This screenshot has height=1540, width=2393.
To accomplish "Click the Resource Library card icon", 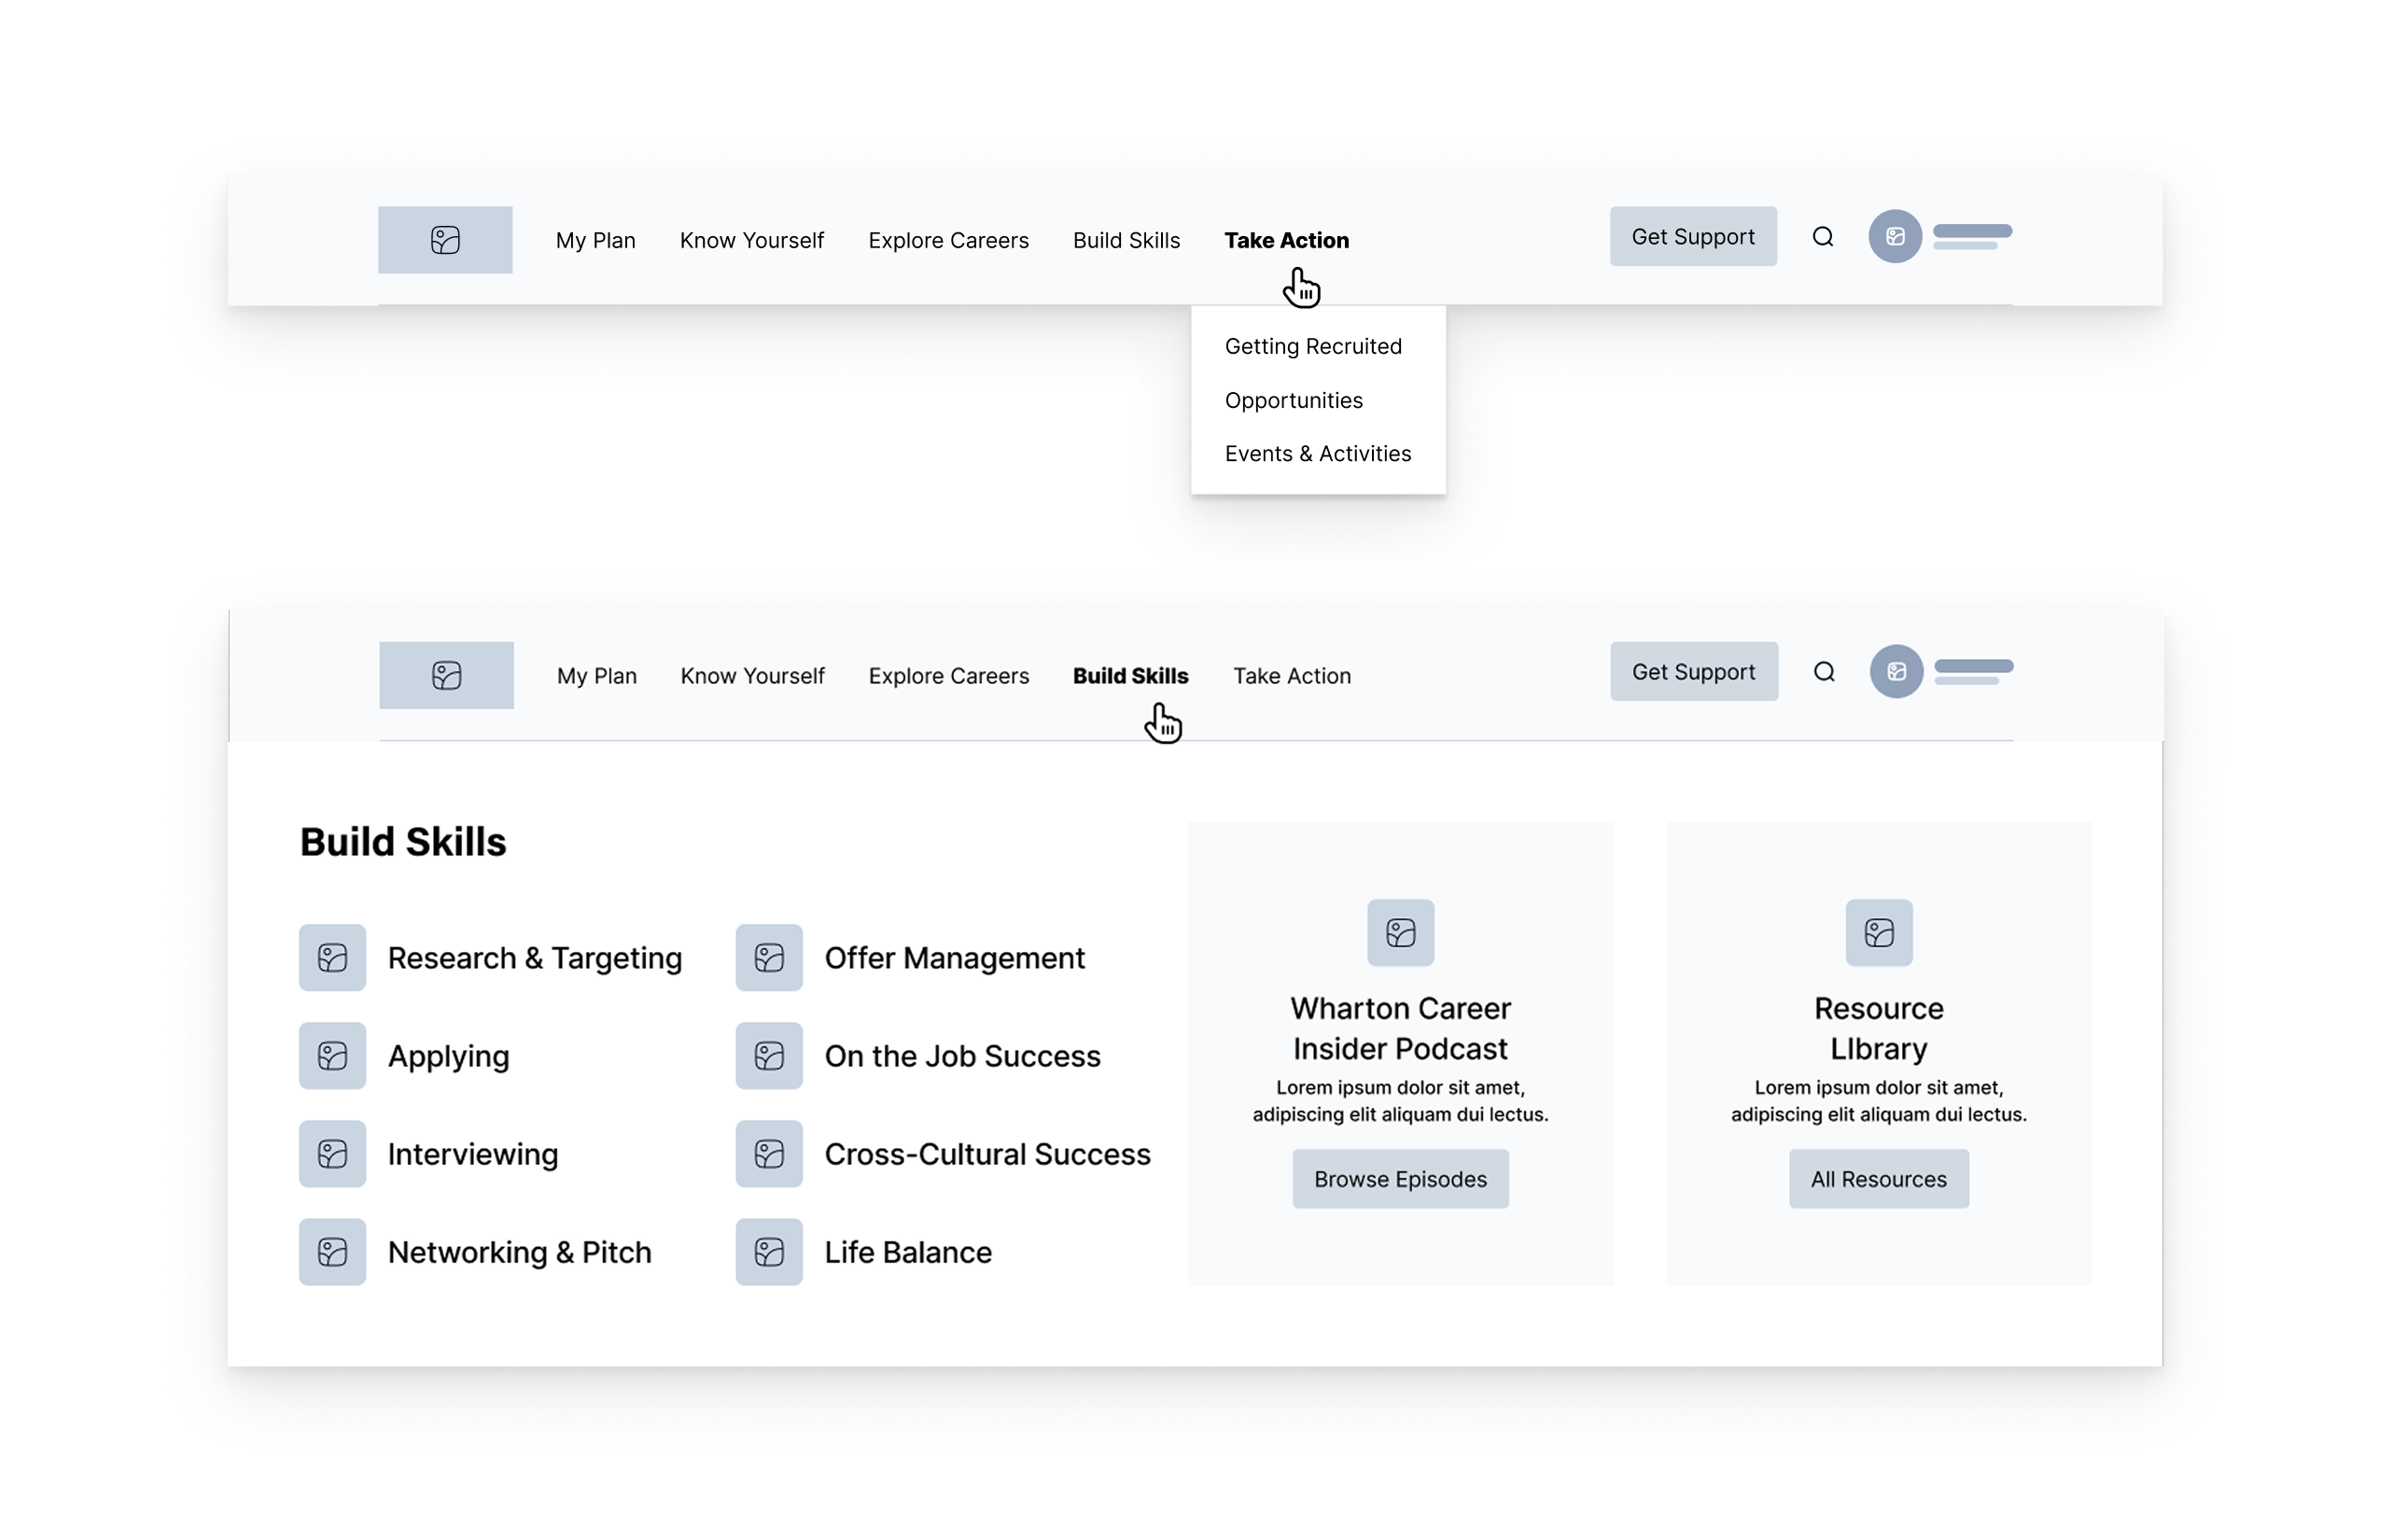I will point(1878,932).
